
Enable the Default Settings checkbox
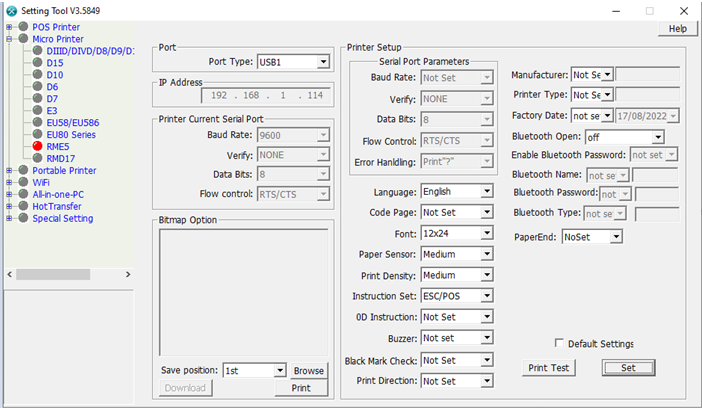(x=559, y=344)
